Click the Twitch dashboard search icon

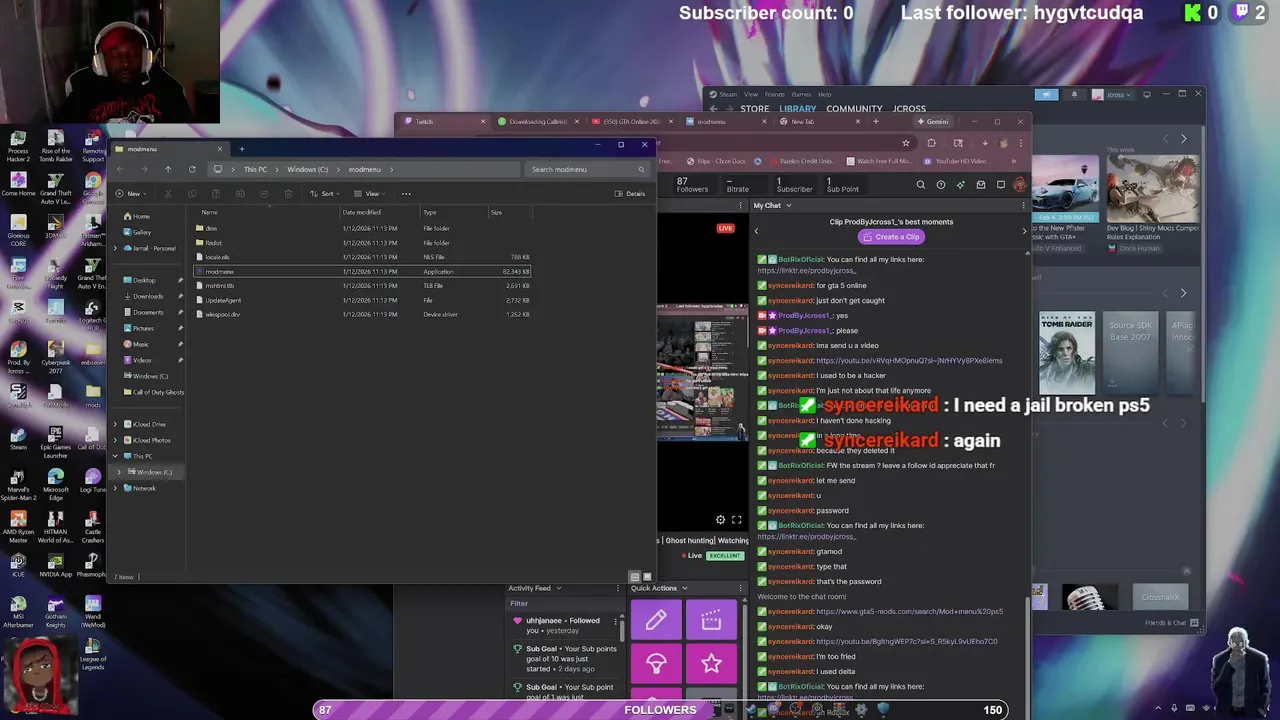click(x=921, y=185)
